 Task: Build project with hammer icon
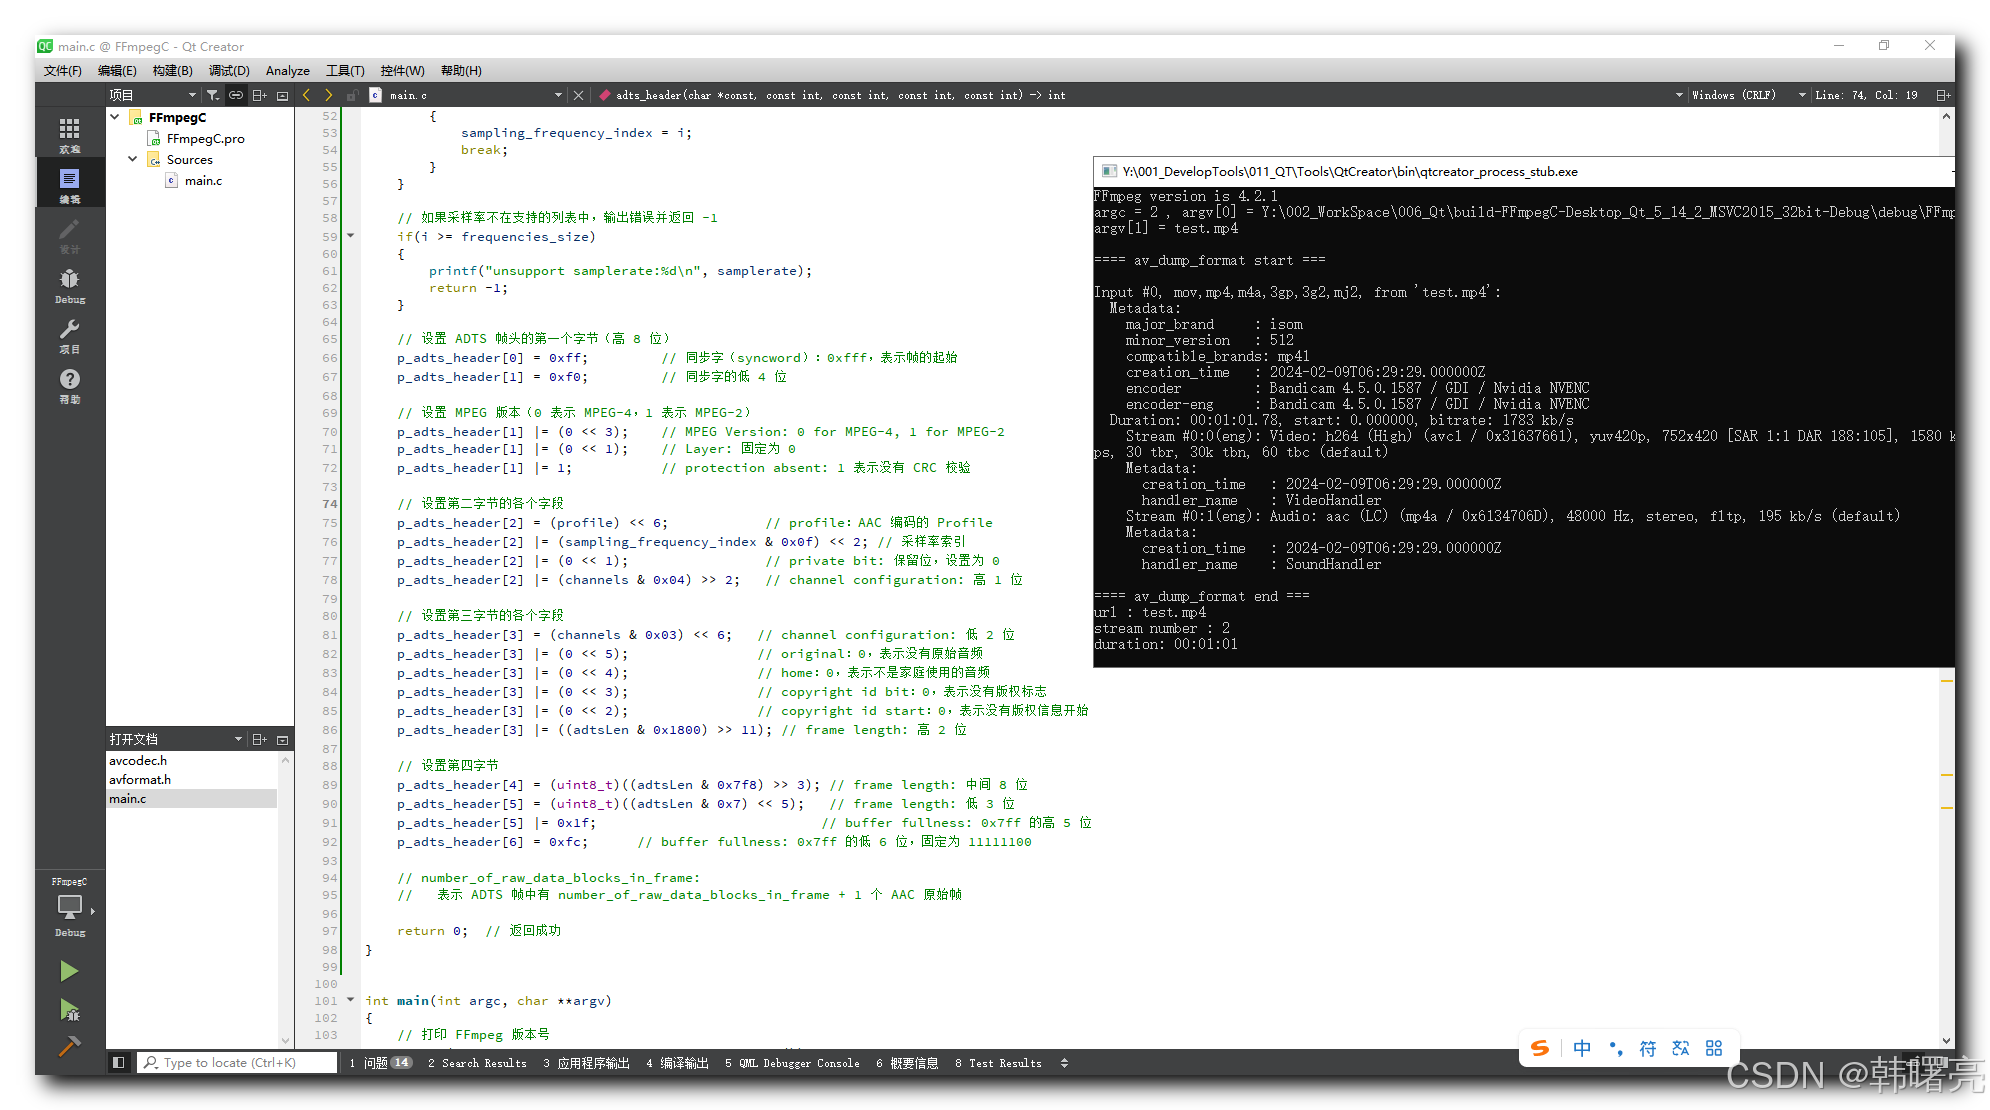(69, 1046)
